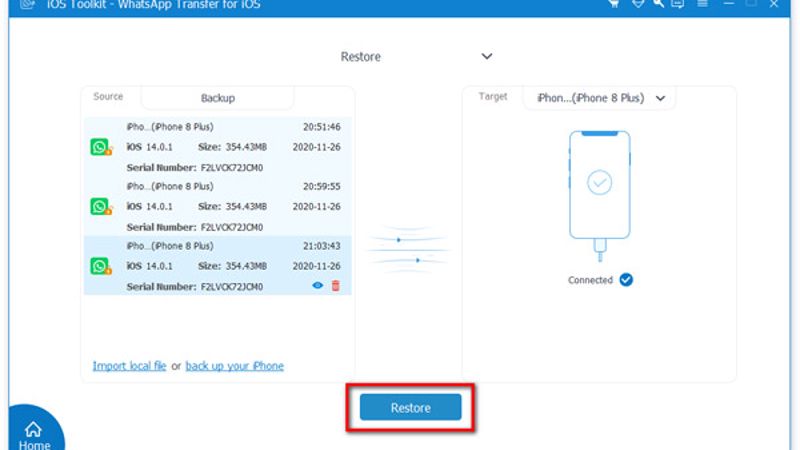800x450 pixels.
Task: Select the backup made at 21:03:43
Action: [218, 265]
